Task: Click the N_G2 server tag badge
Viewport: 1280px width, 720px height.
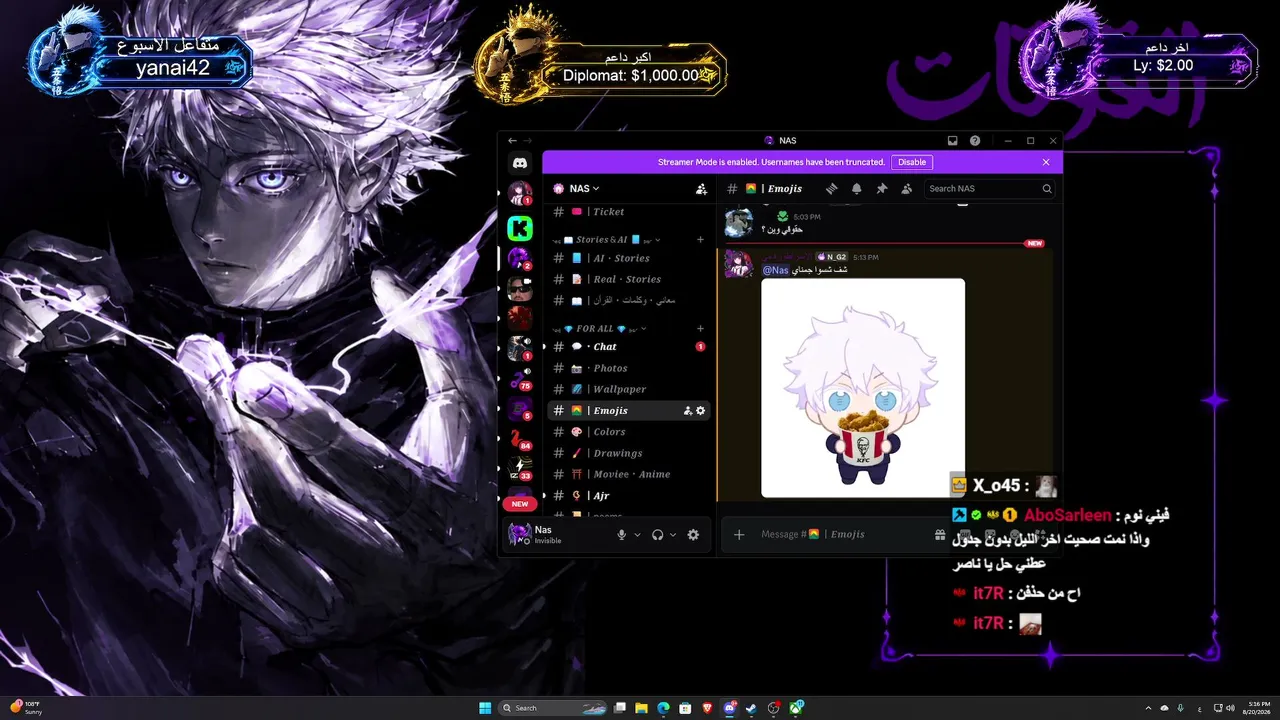Action: coord(832,257)
